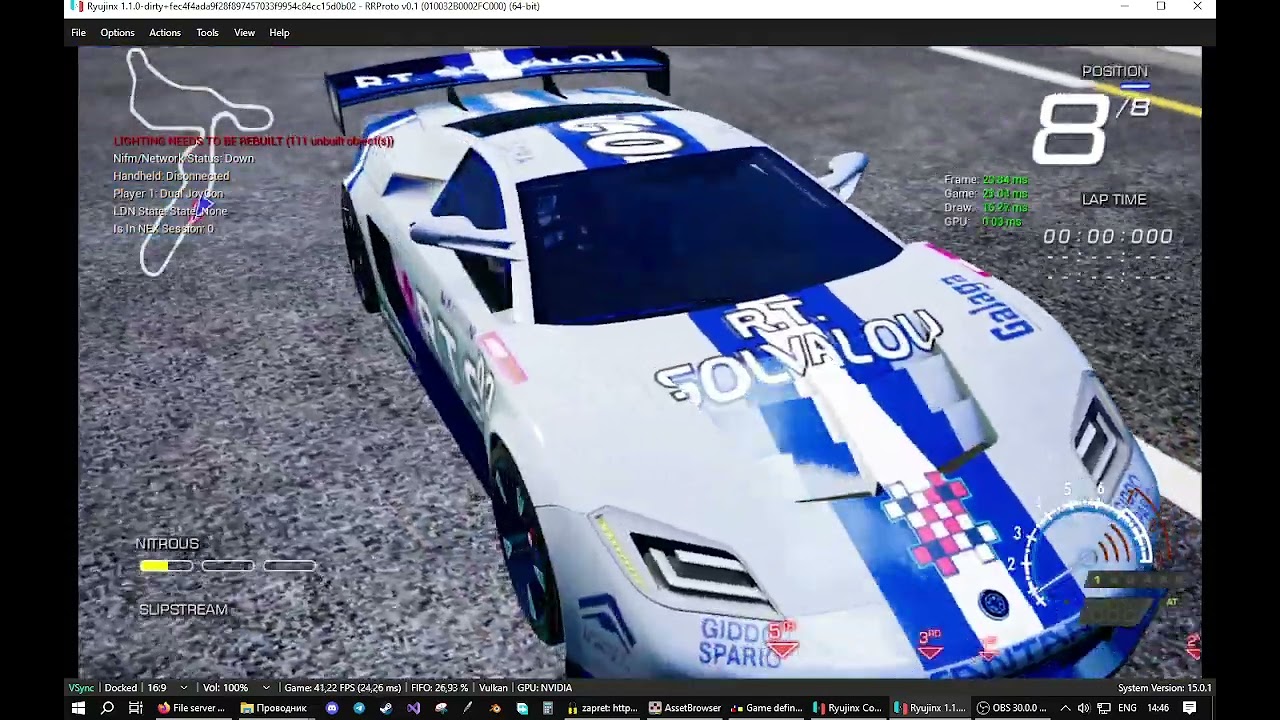Click the GPU: NVIDIA status entry

545,688
